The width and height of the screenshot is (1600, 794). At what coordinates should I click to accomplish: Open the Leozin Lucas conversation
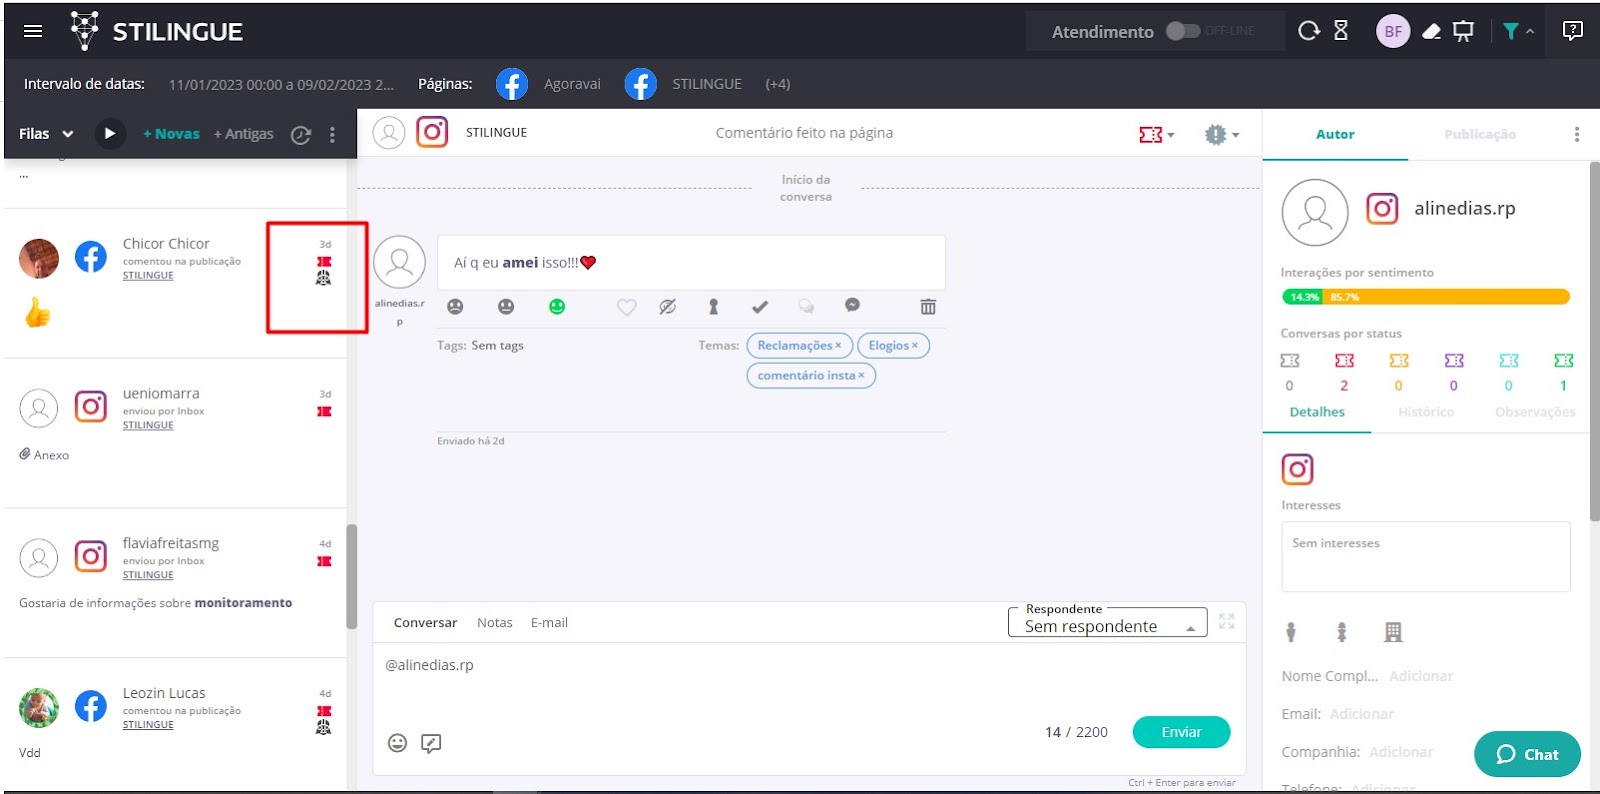tap(175, 725)
